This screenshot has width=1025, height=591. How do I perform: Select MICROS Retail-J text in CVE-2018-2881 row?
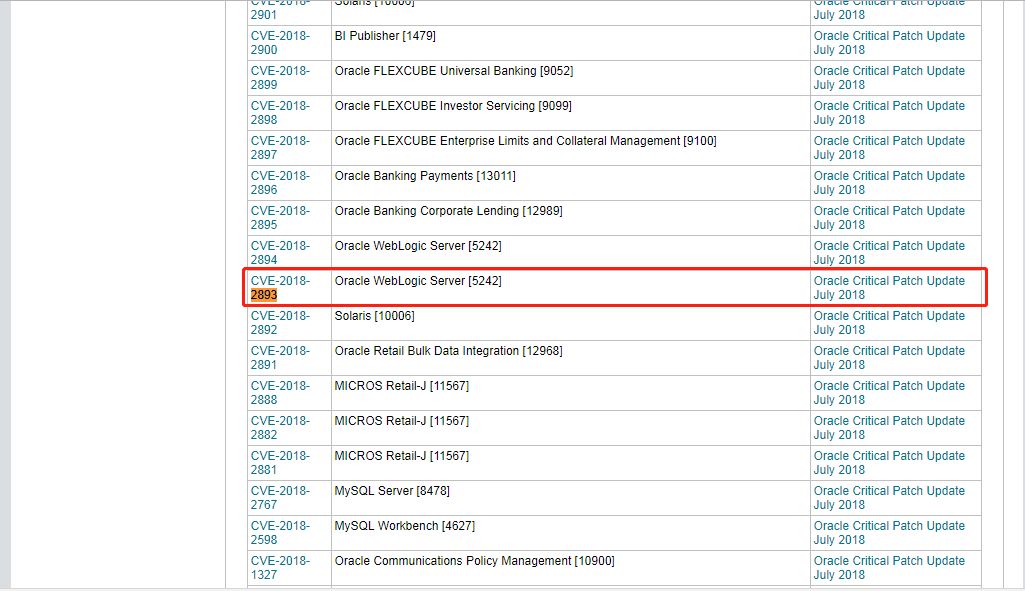tap(401, 456)
